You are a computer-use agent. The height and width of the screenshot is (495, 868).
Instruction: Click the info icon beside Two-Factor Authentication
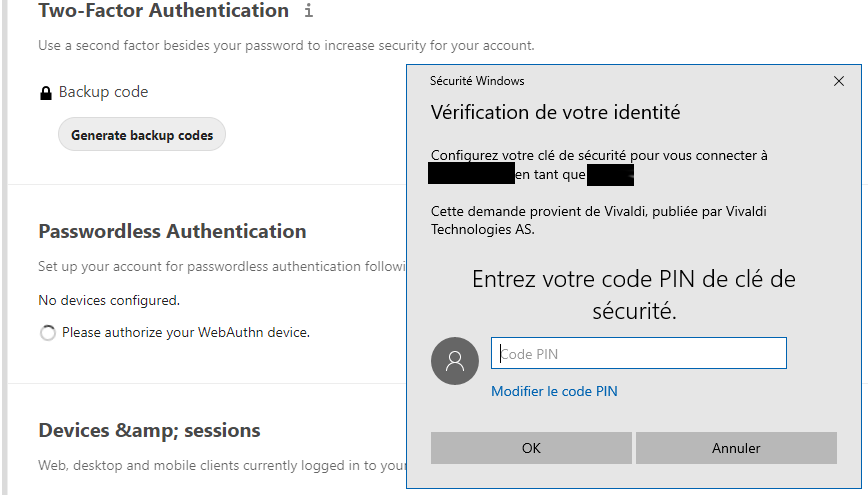[x=308, y=11]
